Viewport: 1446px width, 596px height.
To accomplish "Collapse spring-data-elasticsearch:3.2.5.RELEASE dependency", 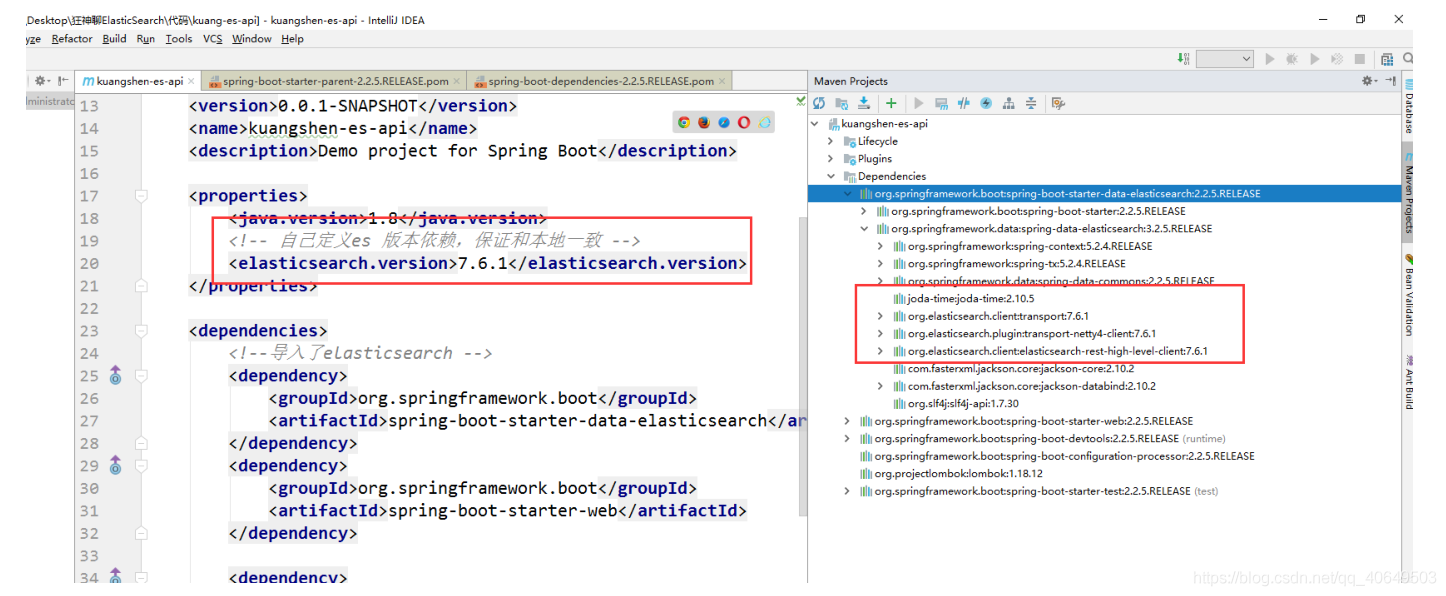I will coord(864,229).
